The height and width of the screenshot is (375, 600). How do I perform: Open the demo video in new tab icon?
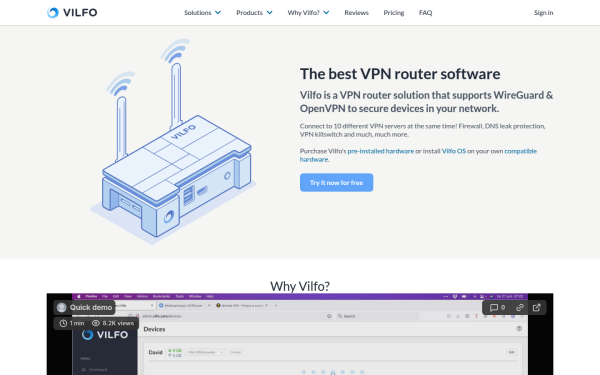[x=536, y=307]
